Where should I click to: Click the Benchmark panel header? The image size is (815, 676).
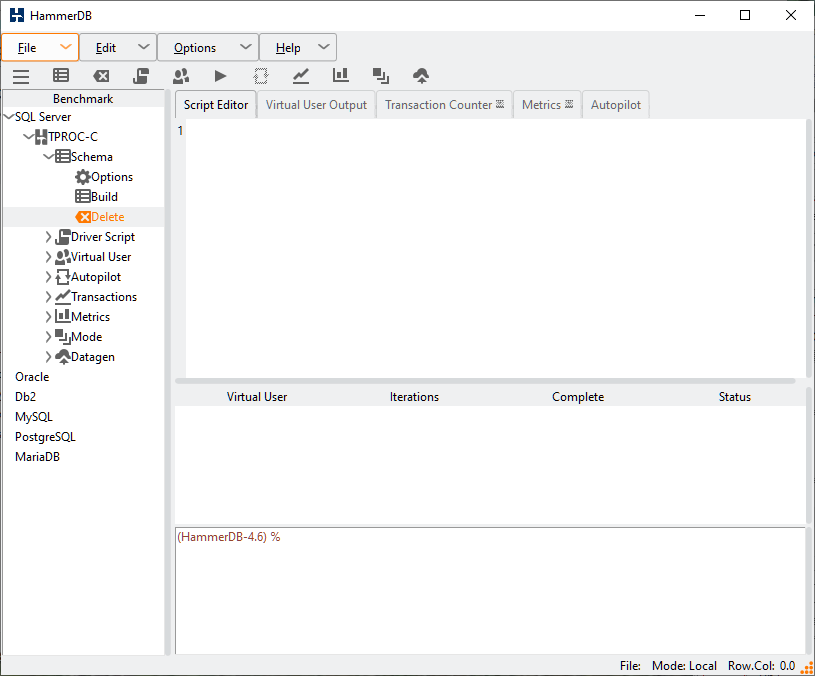[83, 99]
